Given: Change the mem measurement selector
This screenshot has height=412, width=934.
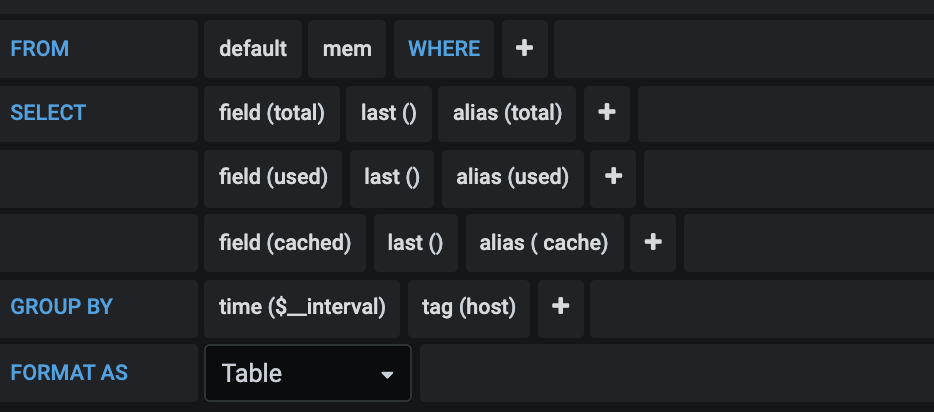Looking at the screenshot, I should [347, 48].
